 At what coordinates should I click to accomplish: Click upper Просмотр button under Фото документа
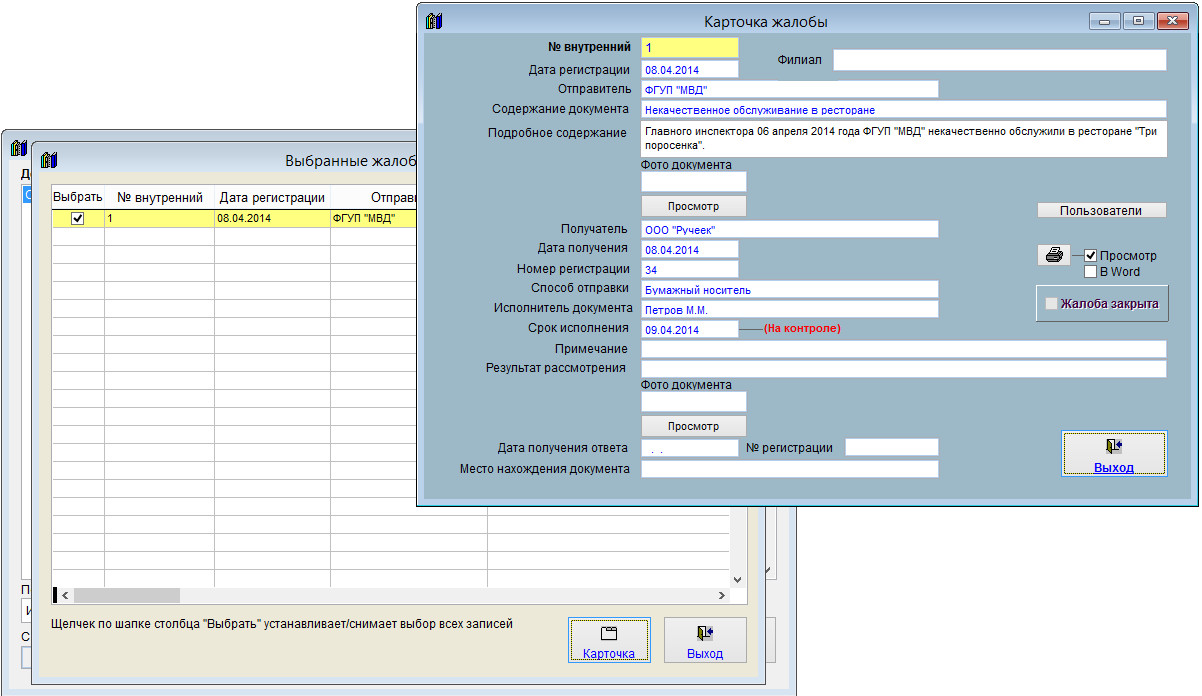(693, 206)
